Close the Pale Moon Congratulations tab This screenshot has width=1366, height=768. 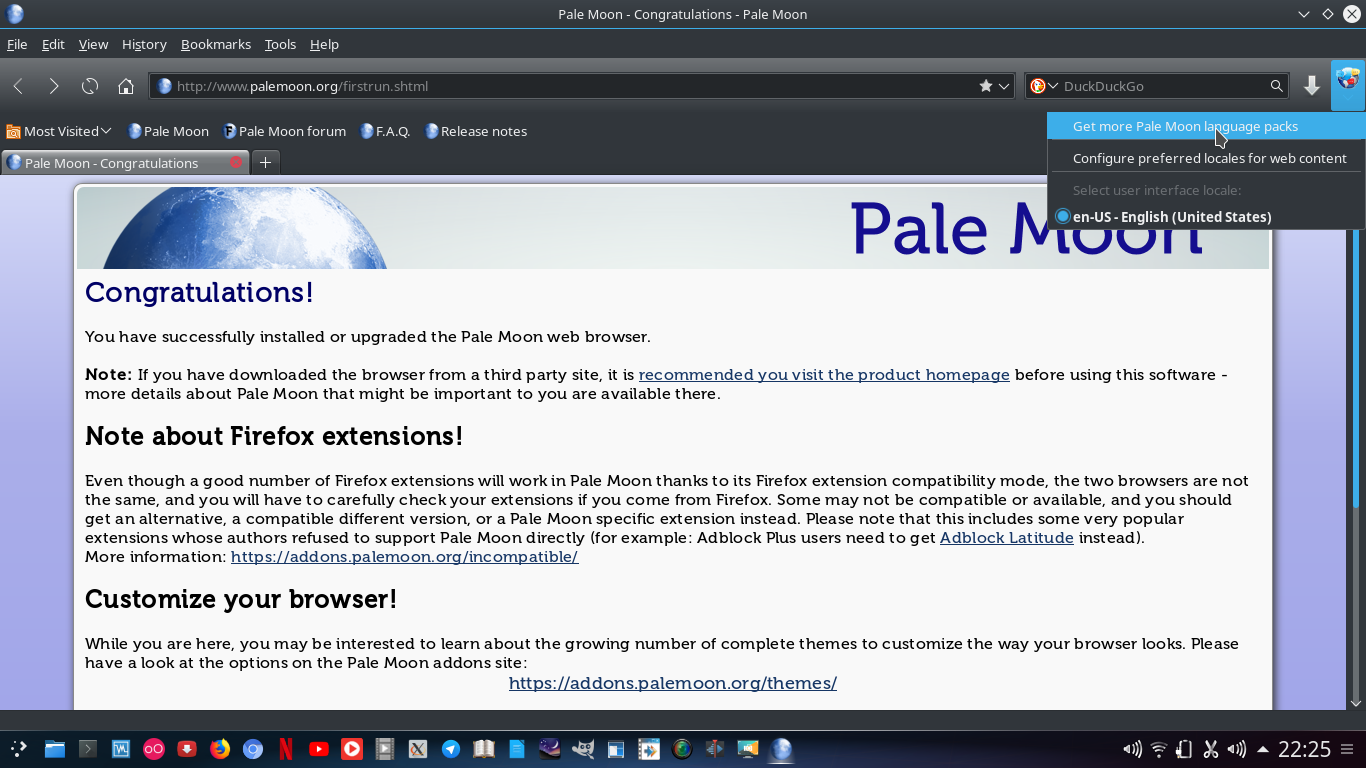point(237,162)
